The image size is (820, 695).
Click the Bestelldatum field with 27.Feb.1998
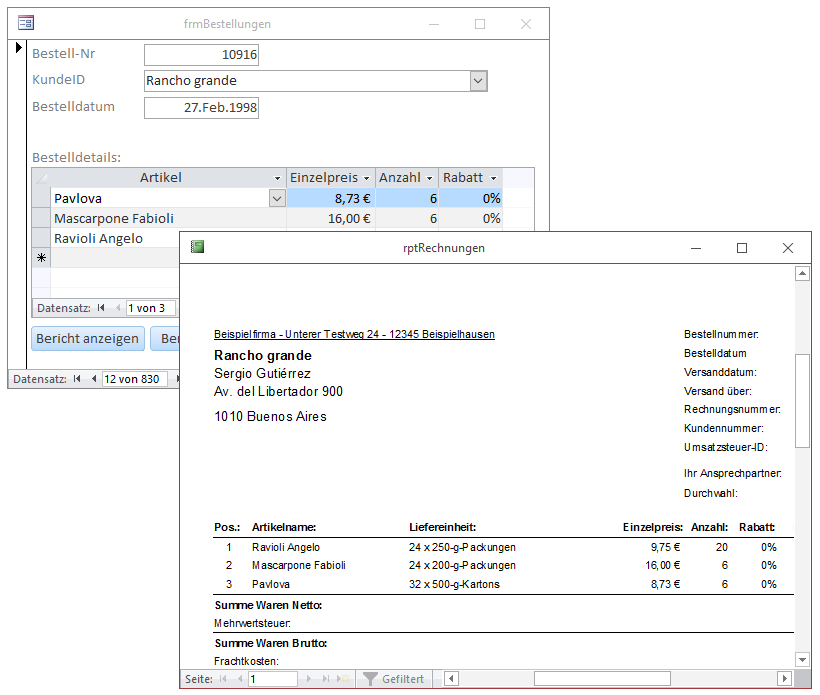[201, 108]
